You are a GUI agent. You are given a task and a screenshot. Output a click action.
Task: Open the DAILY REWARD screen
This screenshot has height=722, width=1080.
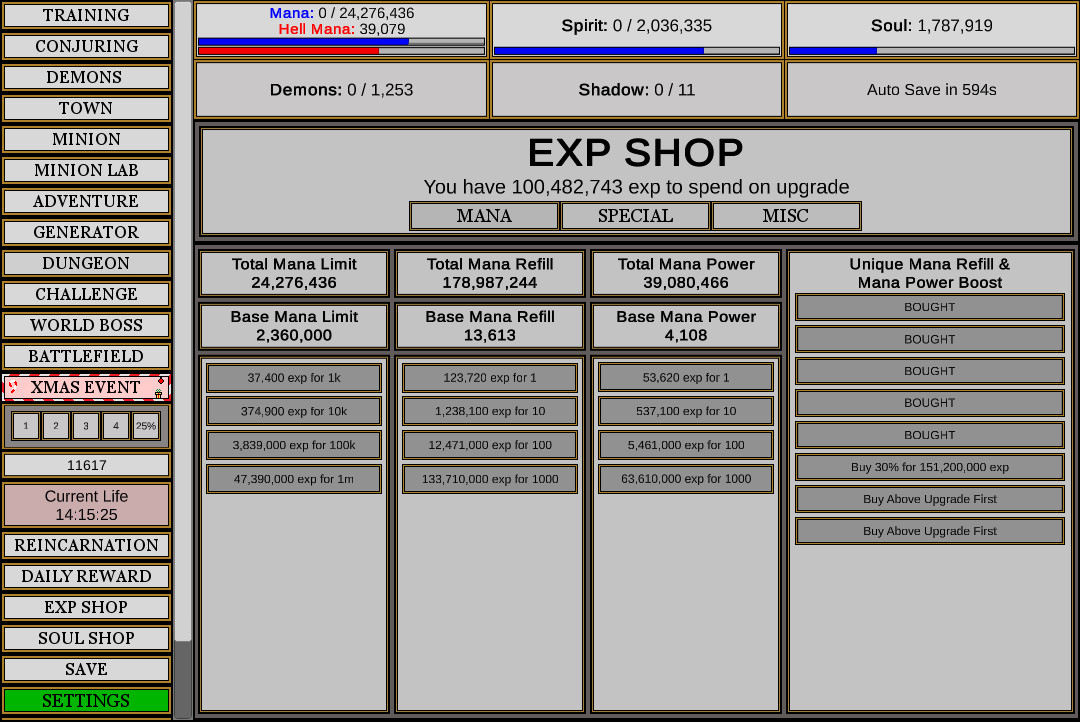point(86,576)
